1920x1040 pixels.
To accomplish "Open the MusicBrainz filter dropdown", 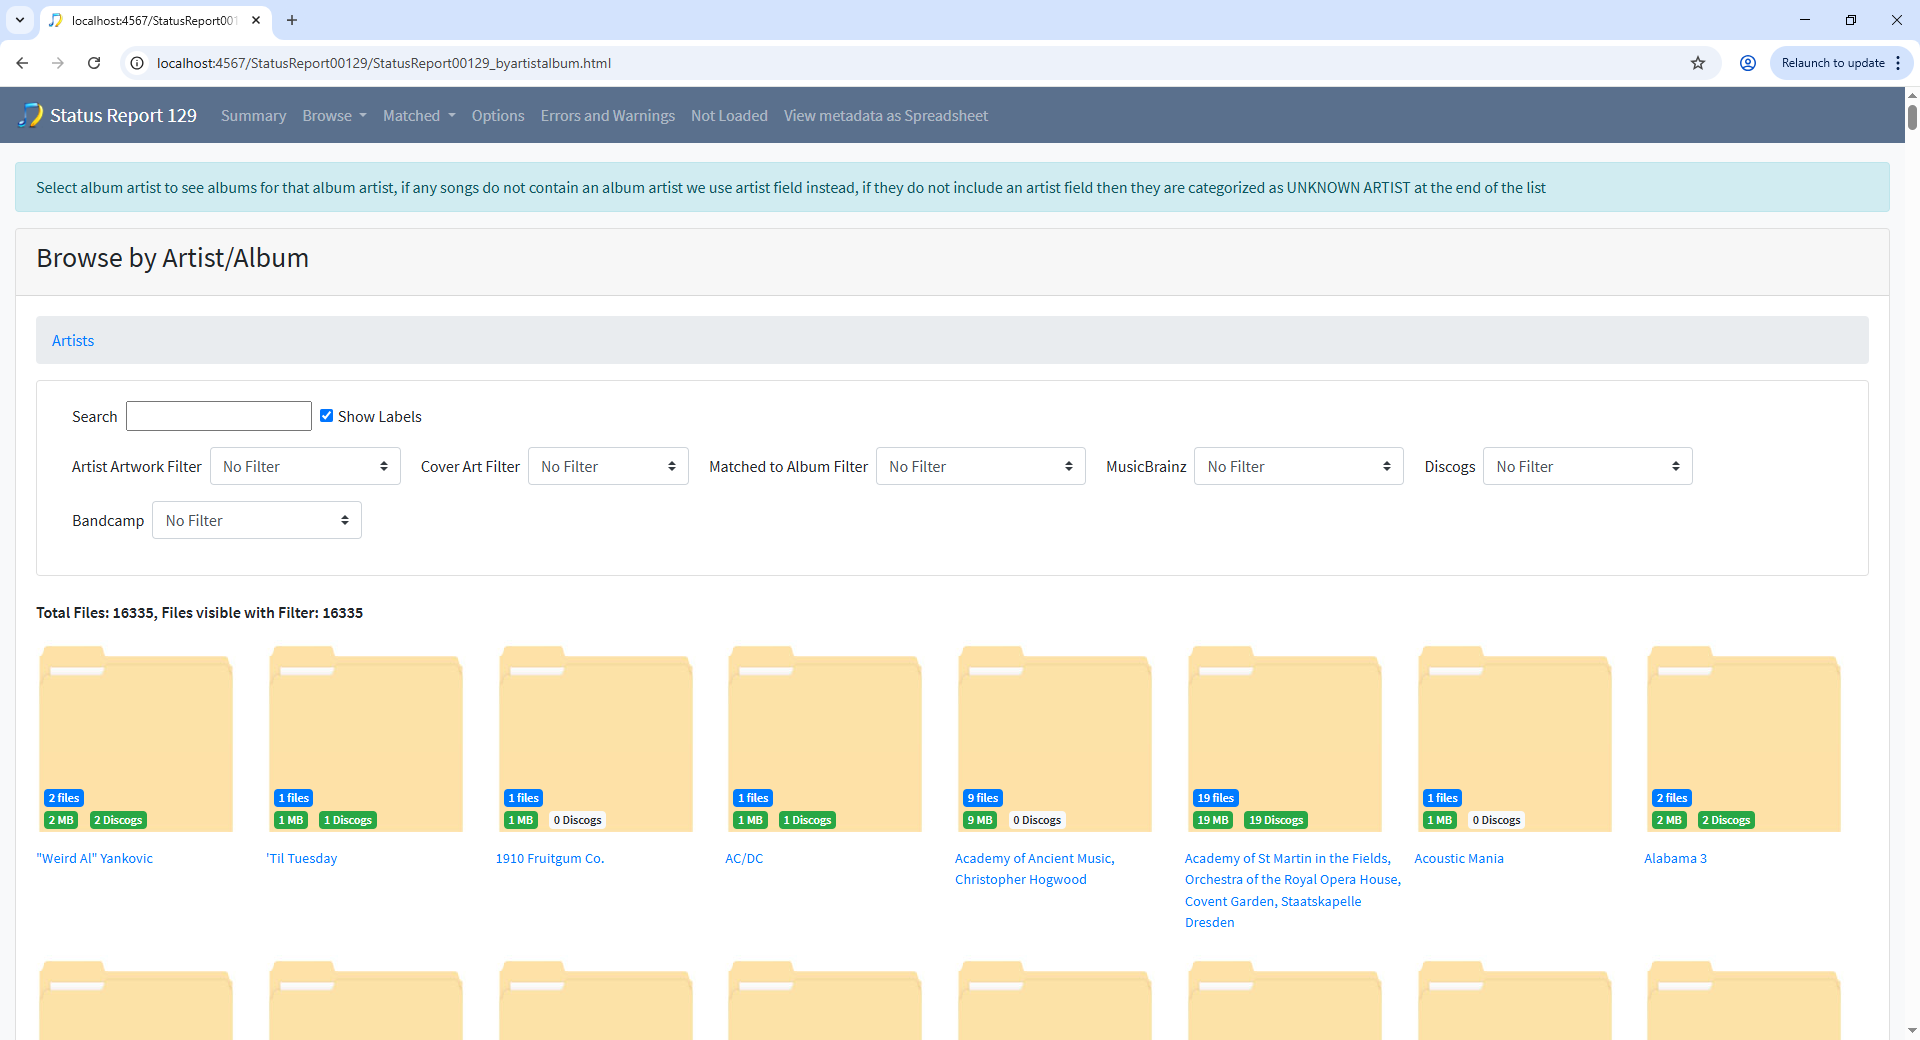I will point(1299,466).
